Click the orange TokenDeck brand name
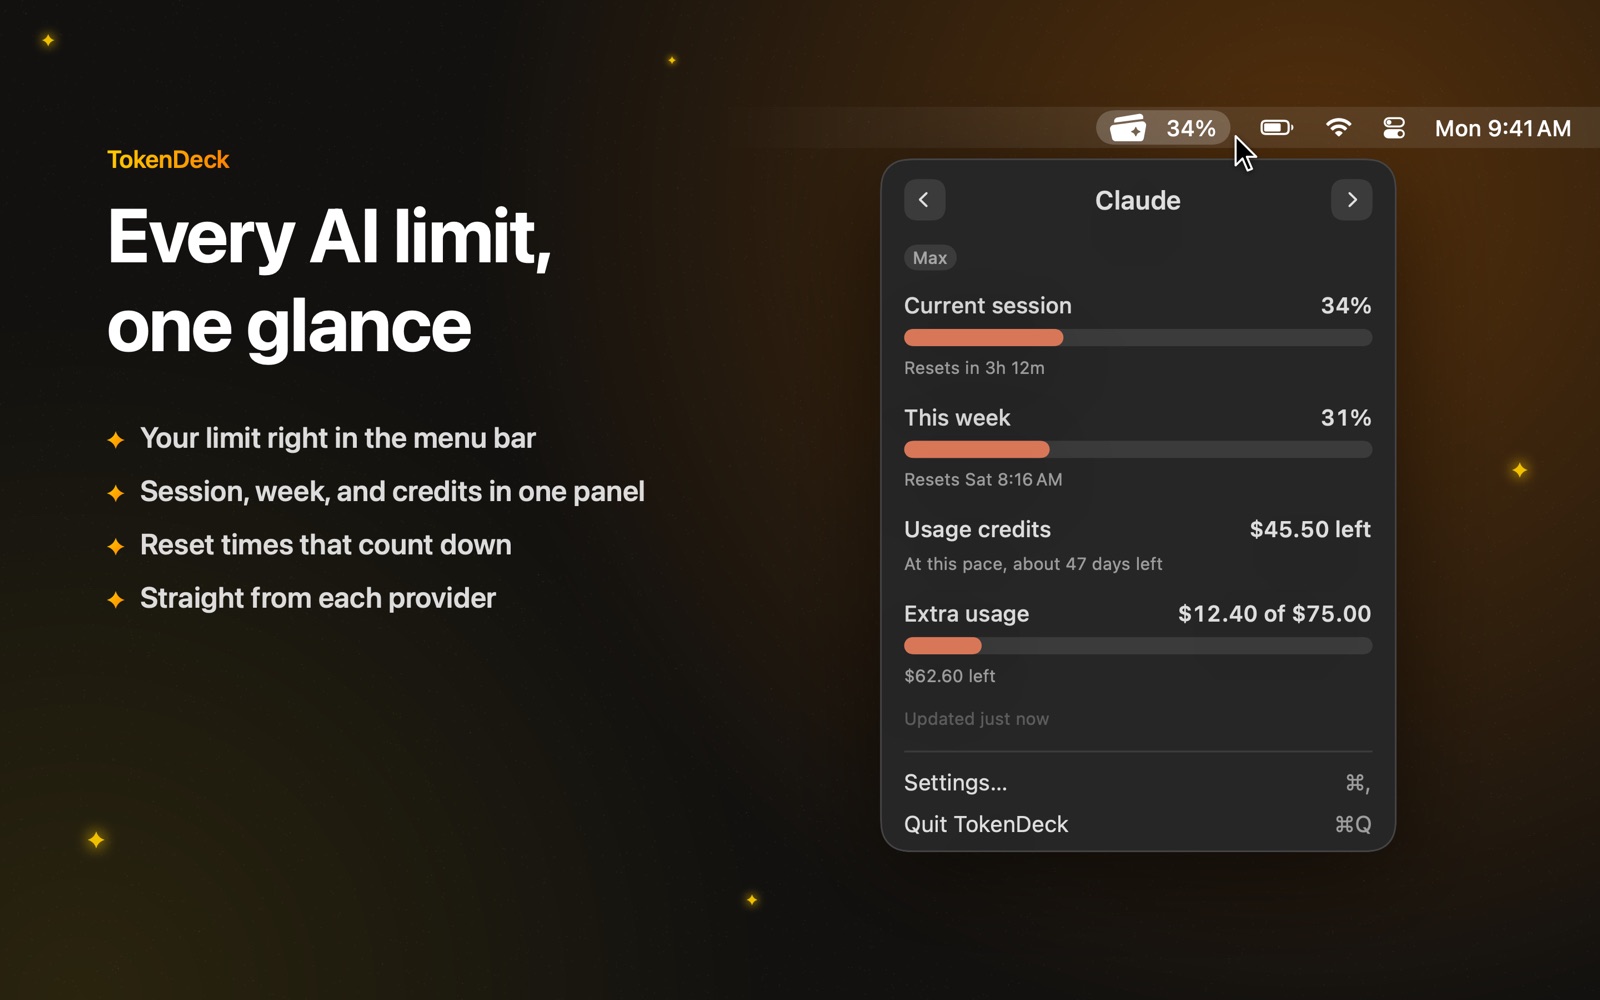 [168, 160]
